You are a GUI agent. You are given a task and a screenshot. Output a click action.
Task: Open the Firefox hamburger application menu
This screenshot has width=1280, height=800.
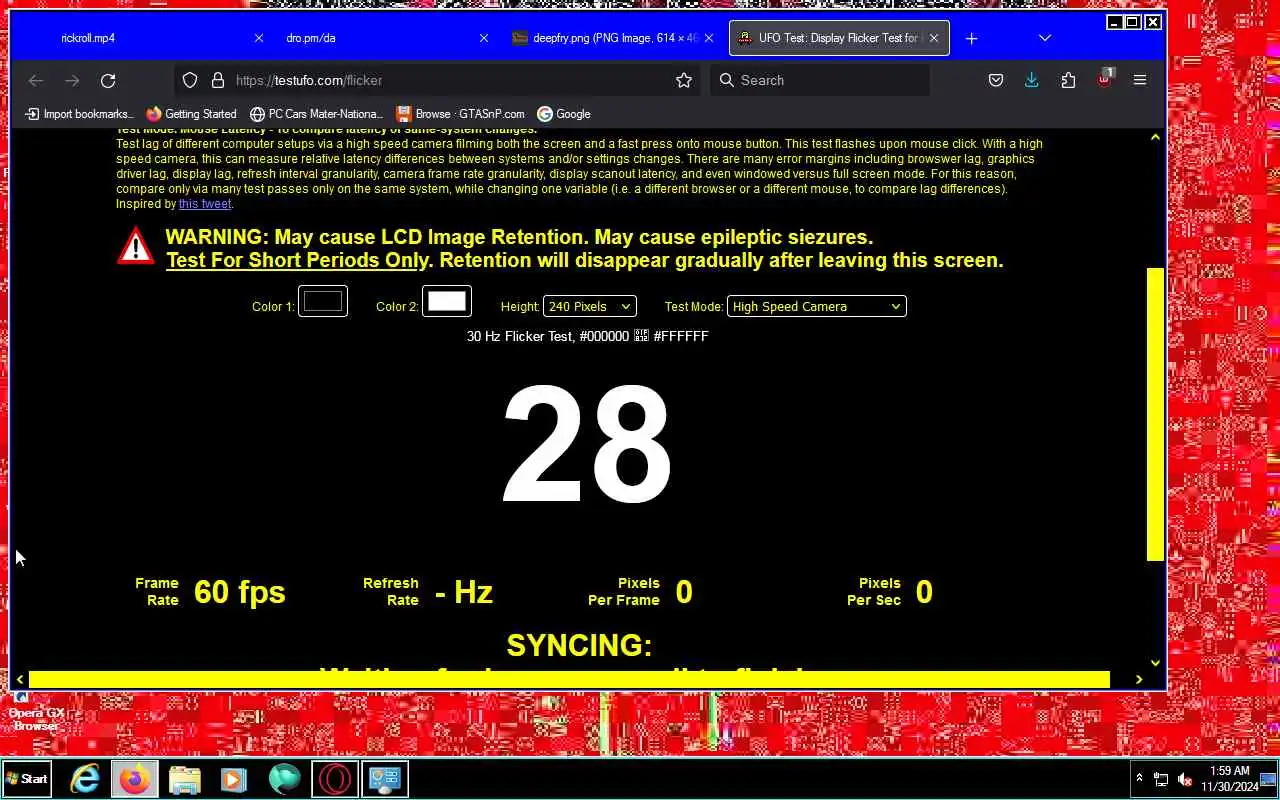click(1140, 80)
